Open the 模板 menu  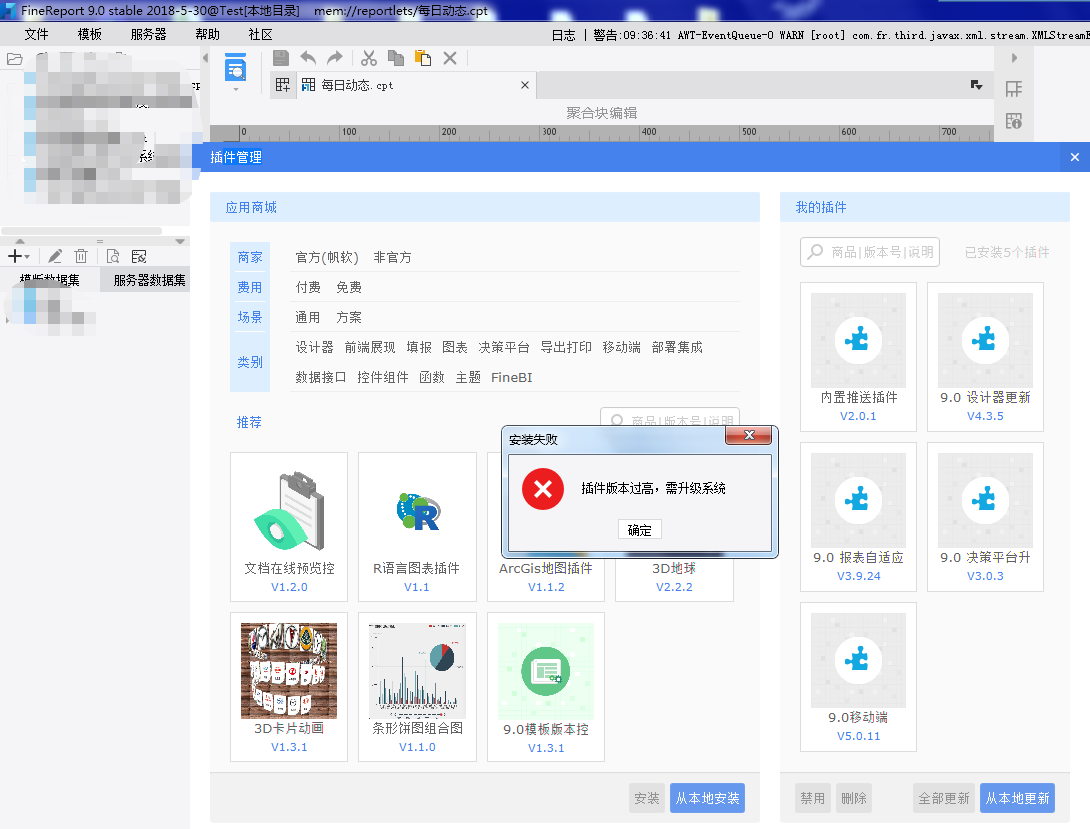90,34
